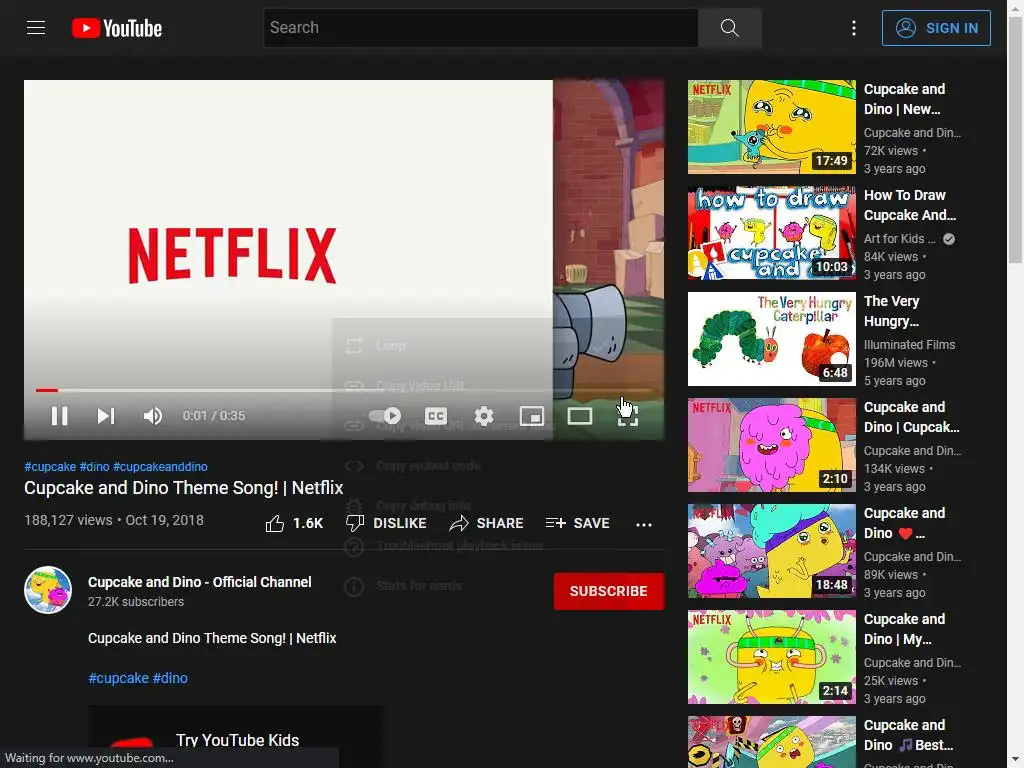The height and width of the screenshot is (768, 1024).
Task: Enter full screen mode
Action: (628, 416)
